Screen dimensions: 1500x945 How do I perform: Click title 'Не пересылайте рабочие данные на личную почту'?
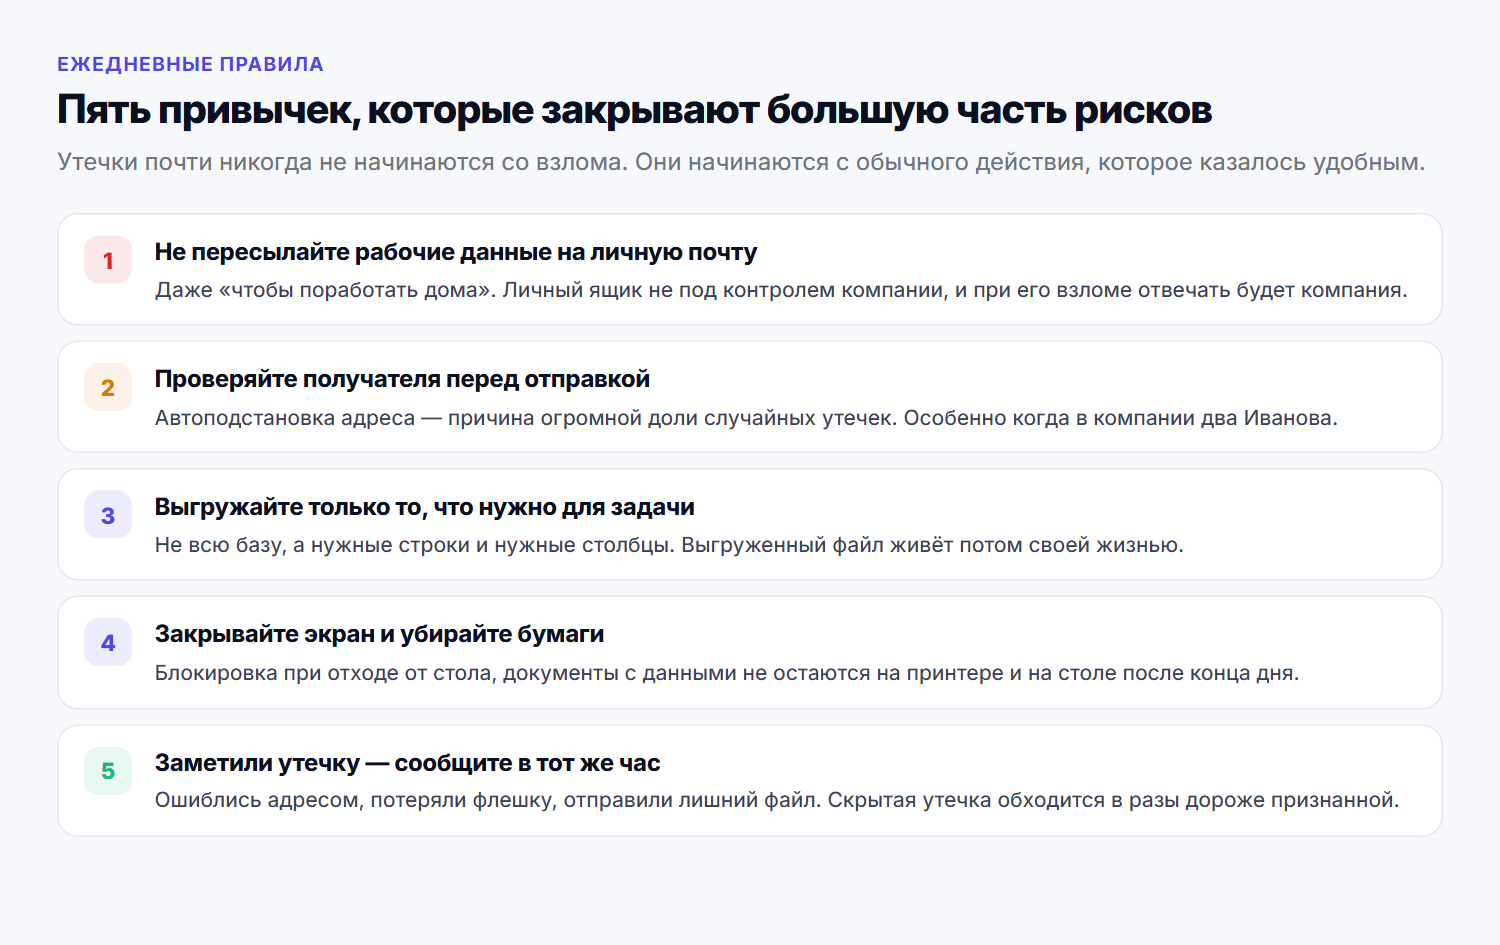point(455,252)
